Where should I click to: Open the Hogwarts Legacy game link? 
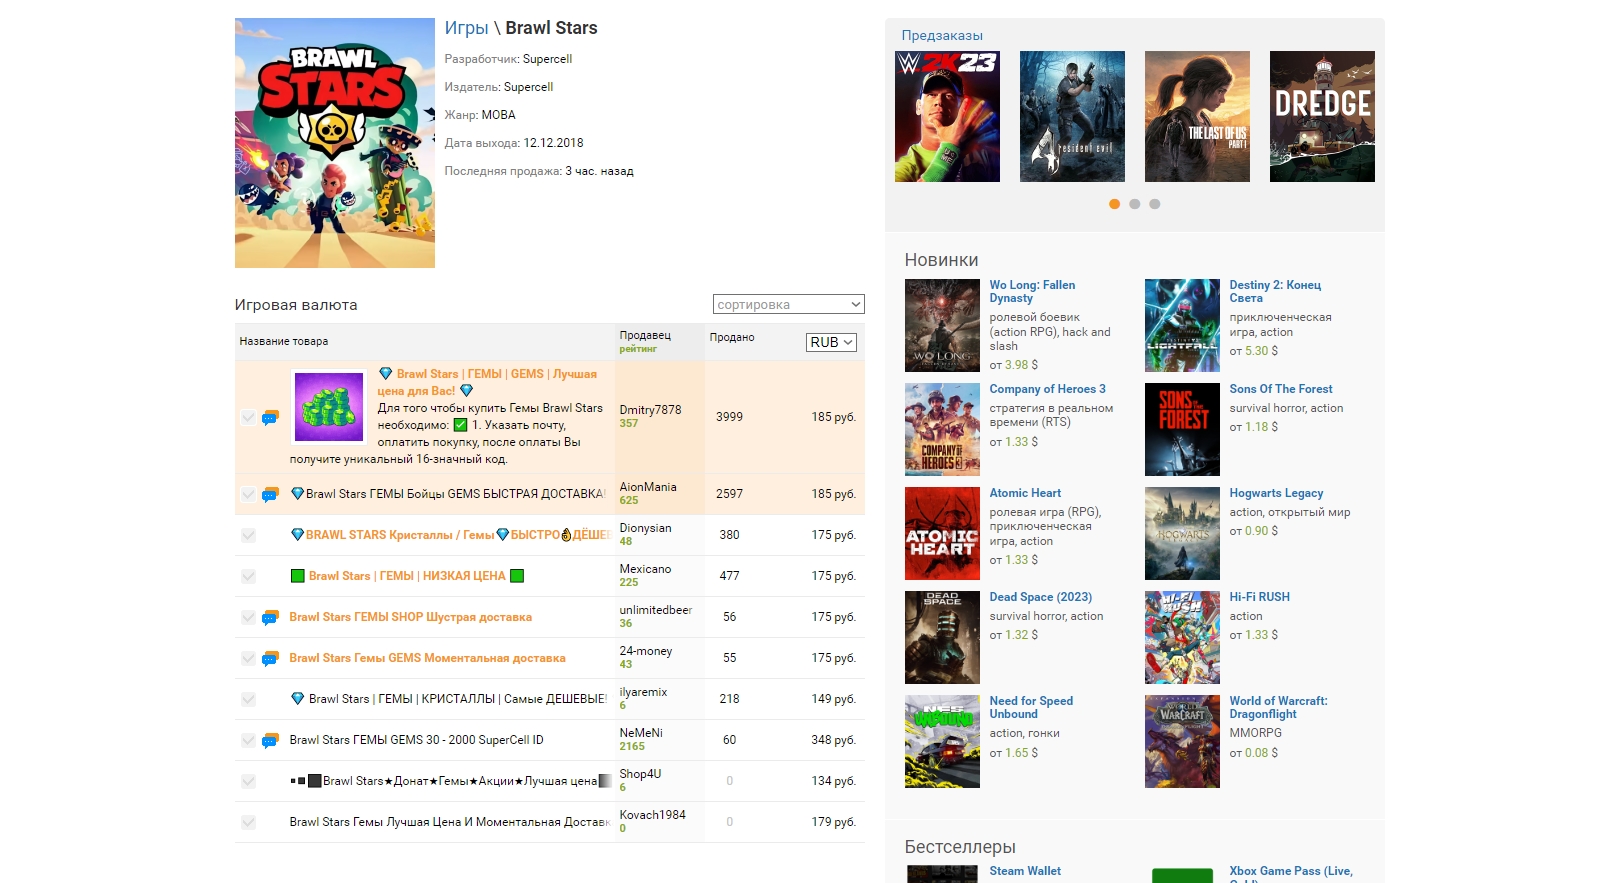click(1276, 493)
